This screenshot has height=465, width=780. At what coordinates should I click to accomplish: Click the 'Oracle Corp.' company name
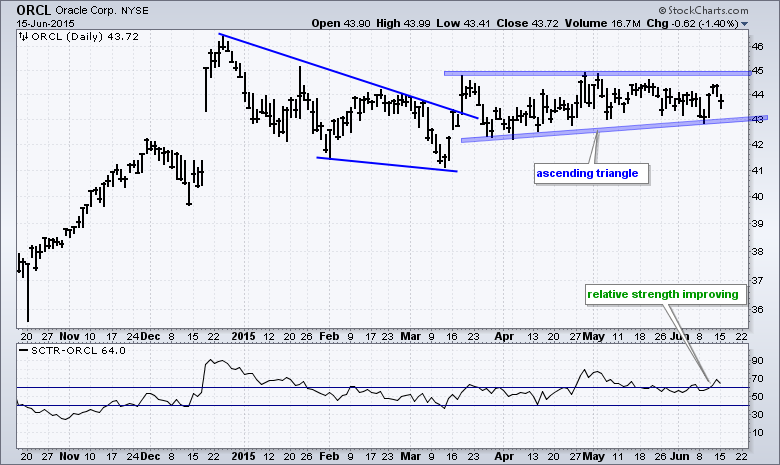click(x=85, y=10)
